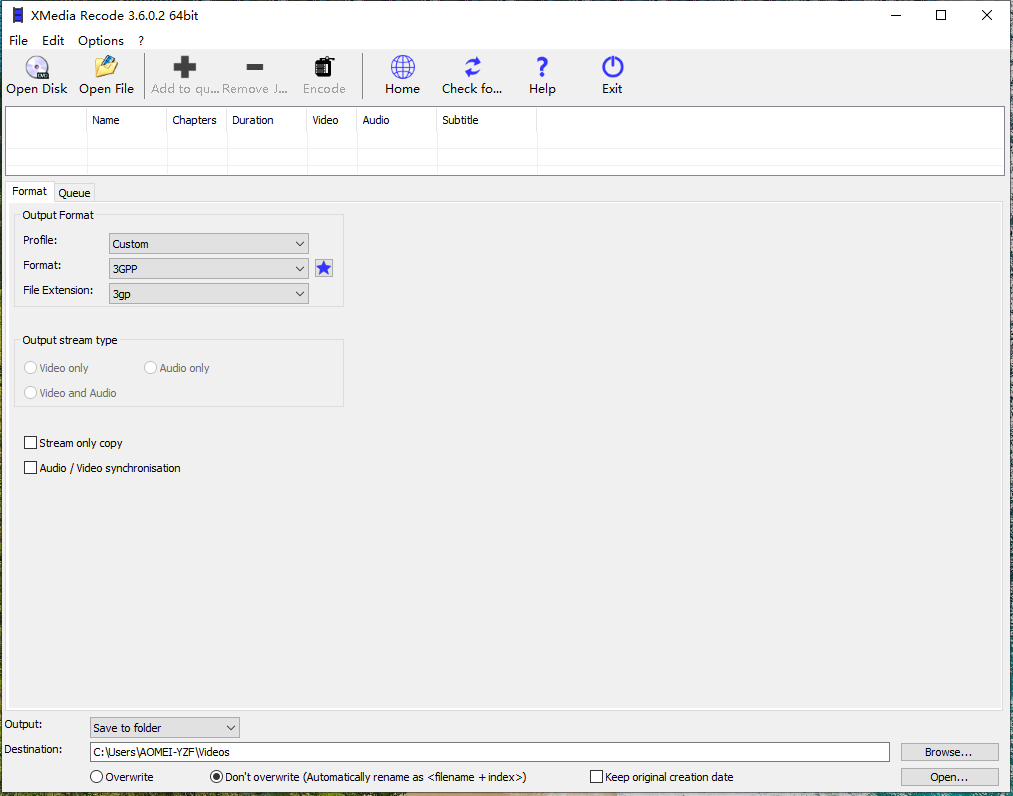Open the Output dropdown Save to folder
1013x796 pixels.
point(165,728)
